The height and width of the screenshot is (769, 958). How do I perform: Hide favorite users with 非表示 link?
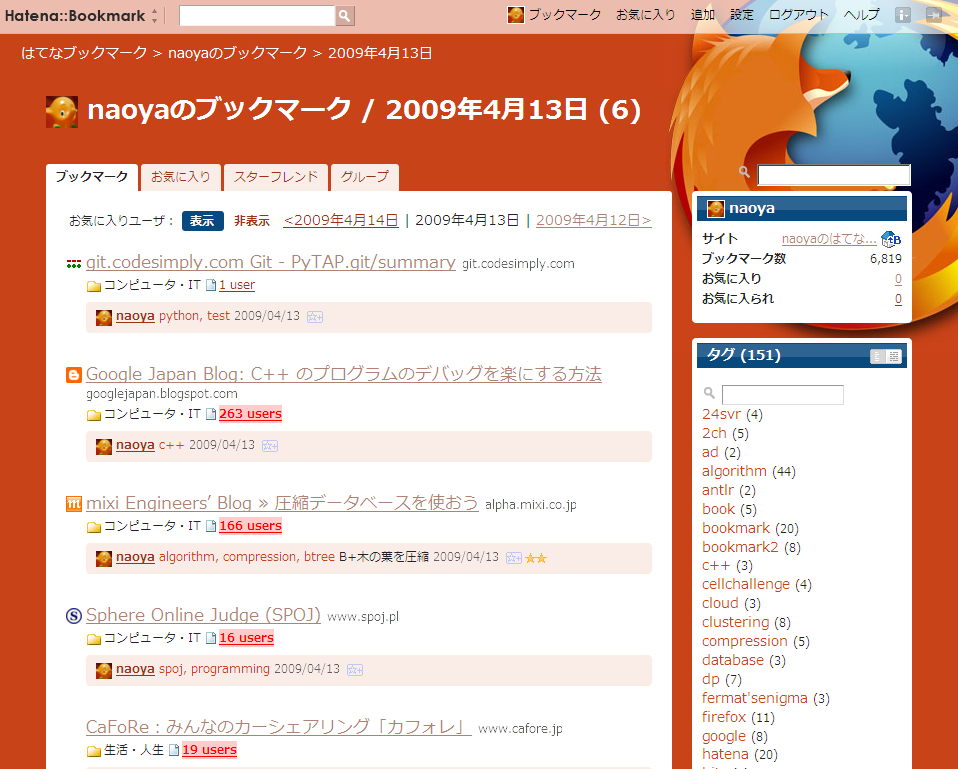pos(252,220)
